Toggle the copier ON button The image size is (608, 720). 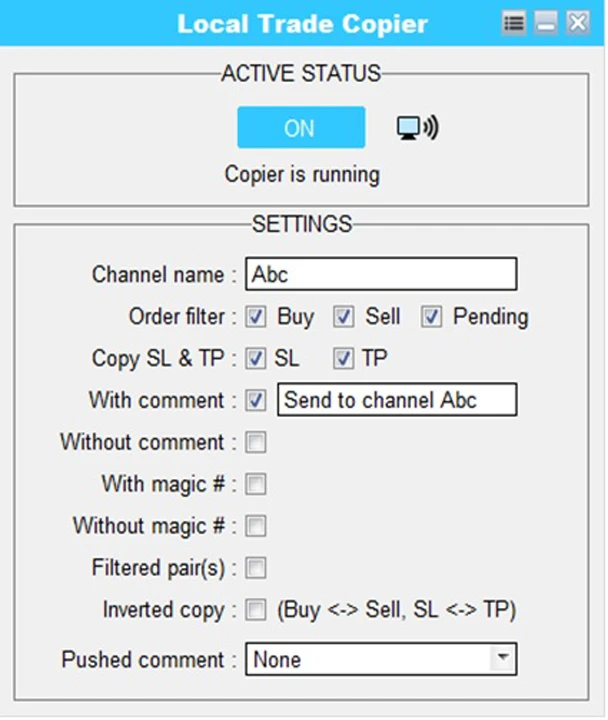(300, 128)
